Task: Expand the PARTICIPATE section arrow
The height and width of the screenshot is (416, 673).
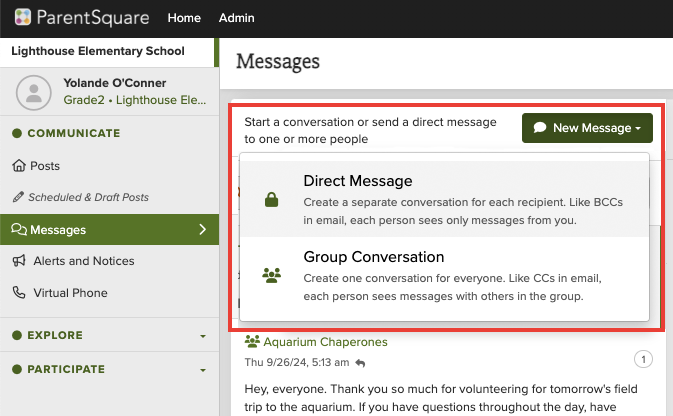Action: coord(203,370)
